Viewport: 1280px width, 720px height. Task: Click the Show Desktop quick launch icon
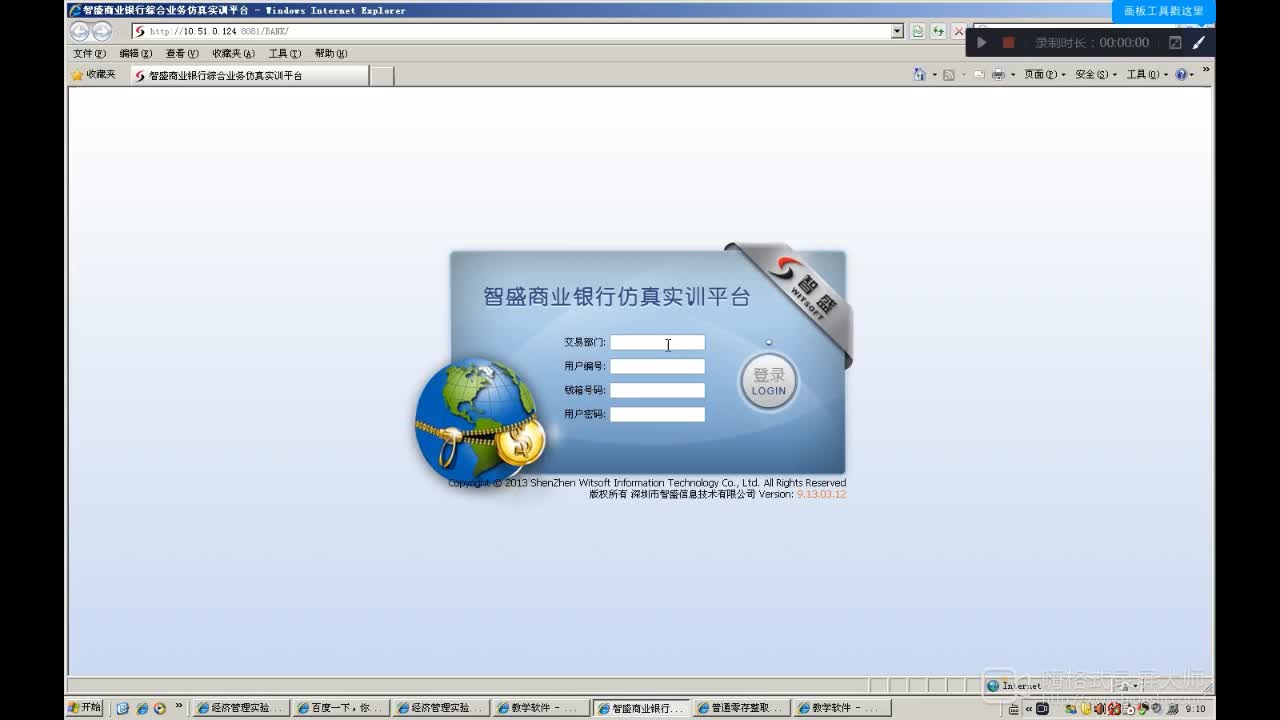(x=123, y=708)
